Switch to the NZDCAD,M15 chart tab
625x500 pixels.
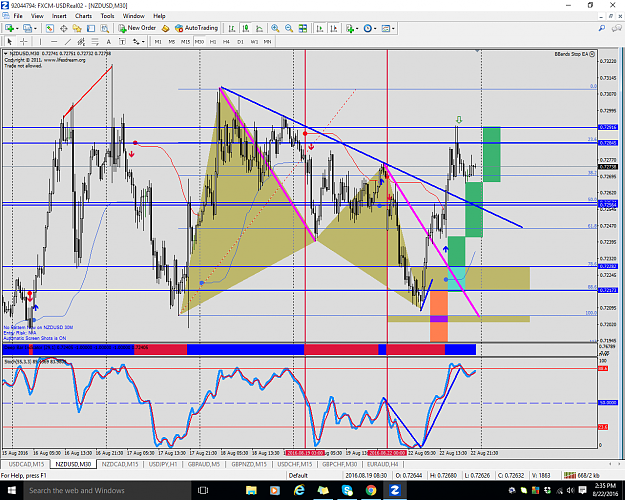[x=120, y=464]
